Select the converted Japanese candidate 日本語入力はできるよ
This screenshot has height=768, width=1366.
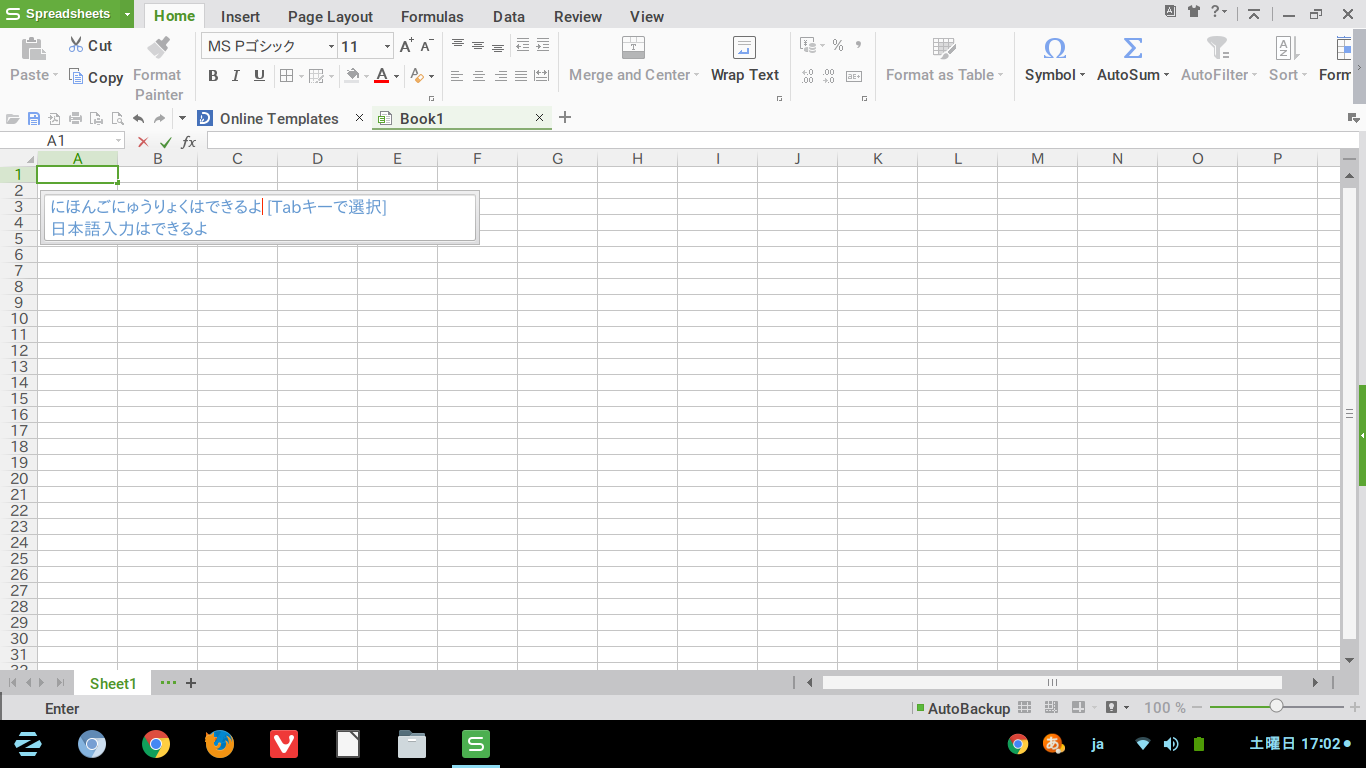tap(130, 229)
